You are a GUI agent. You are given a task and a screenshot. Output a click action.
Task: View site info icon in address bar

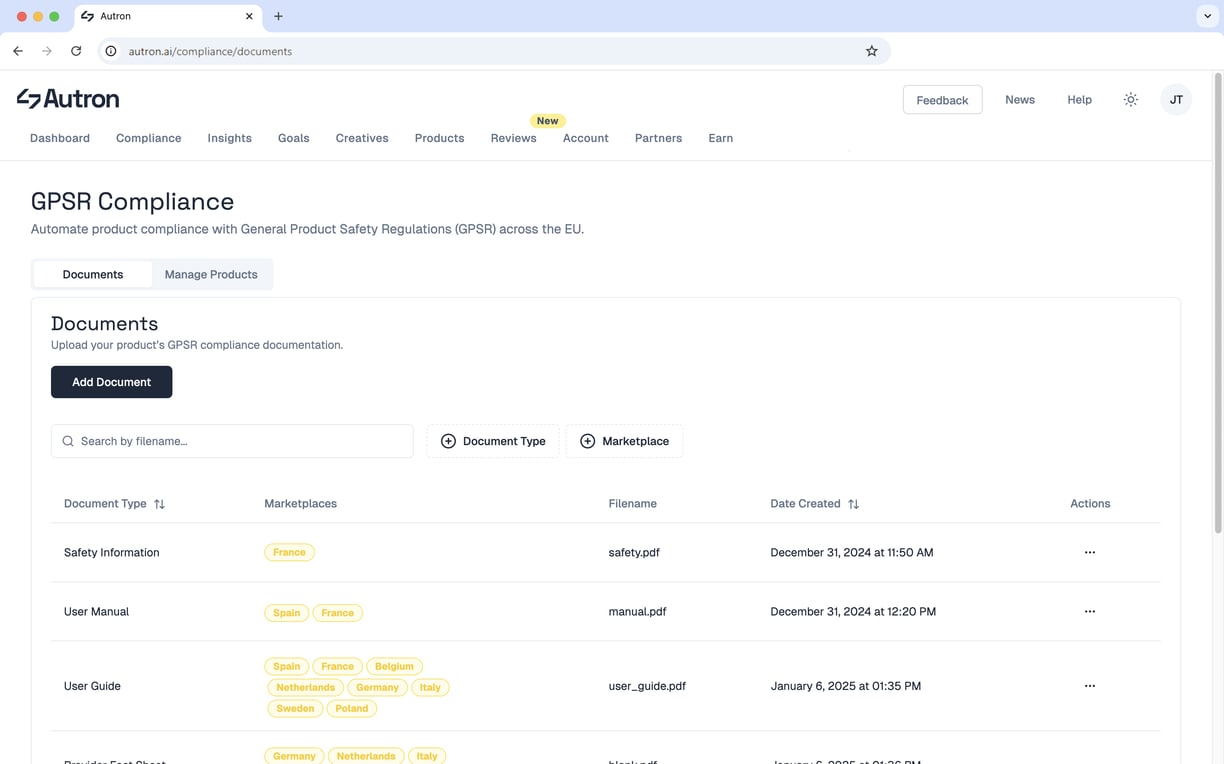111,51
